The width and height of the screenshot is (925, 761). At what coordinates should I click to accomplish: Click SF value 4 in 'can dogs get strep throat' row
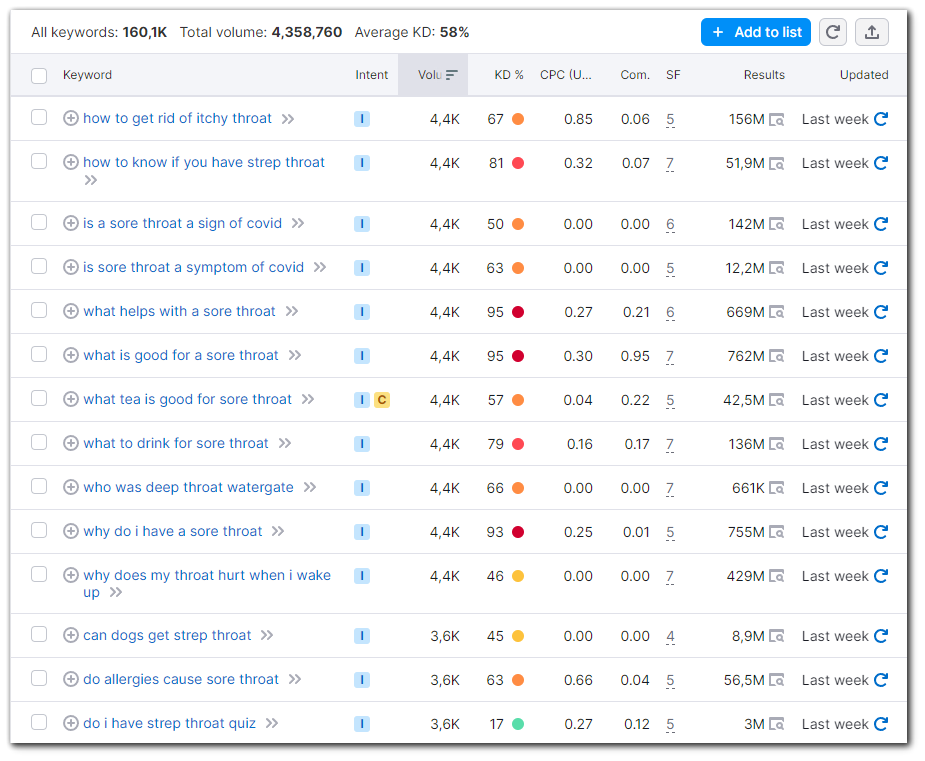pos(670,637)
